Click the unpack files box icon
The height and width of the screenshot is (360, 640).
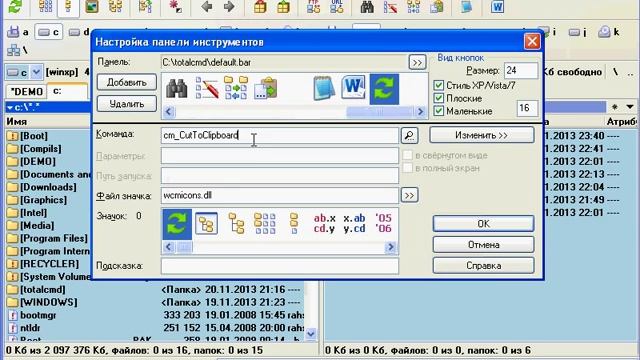[283, 7]
